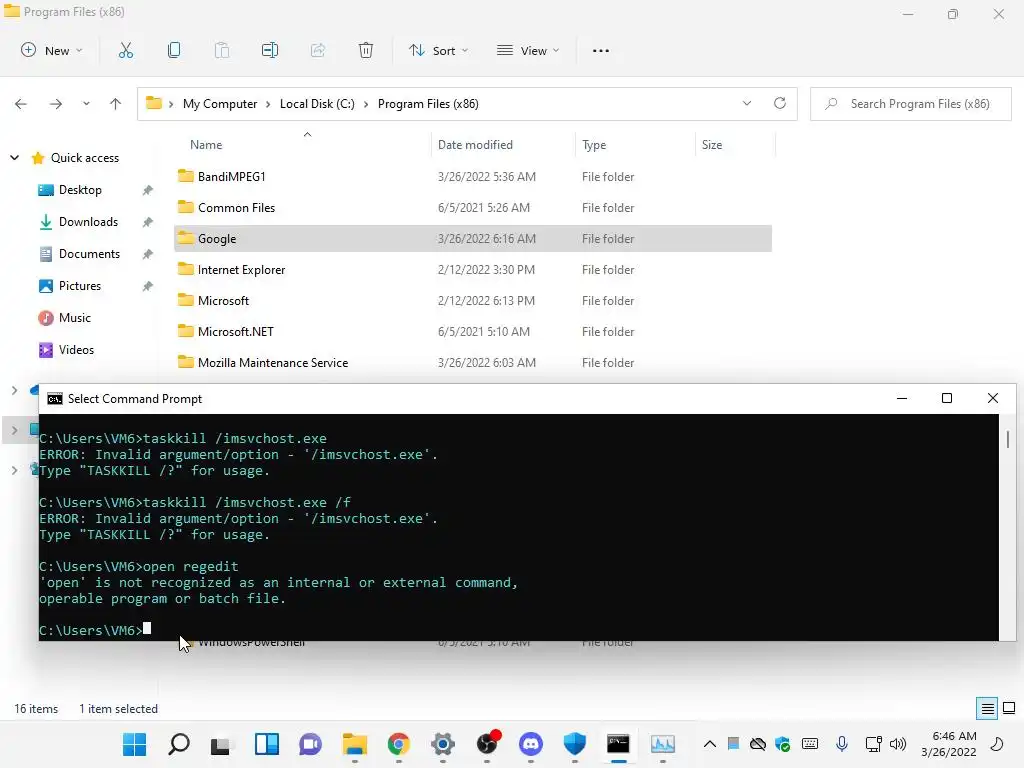The width and height of the screenshot is (1024, 768).
Task: Click the OBS Studio taskbar icon
Action: pos(487,744)
